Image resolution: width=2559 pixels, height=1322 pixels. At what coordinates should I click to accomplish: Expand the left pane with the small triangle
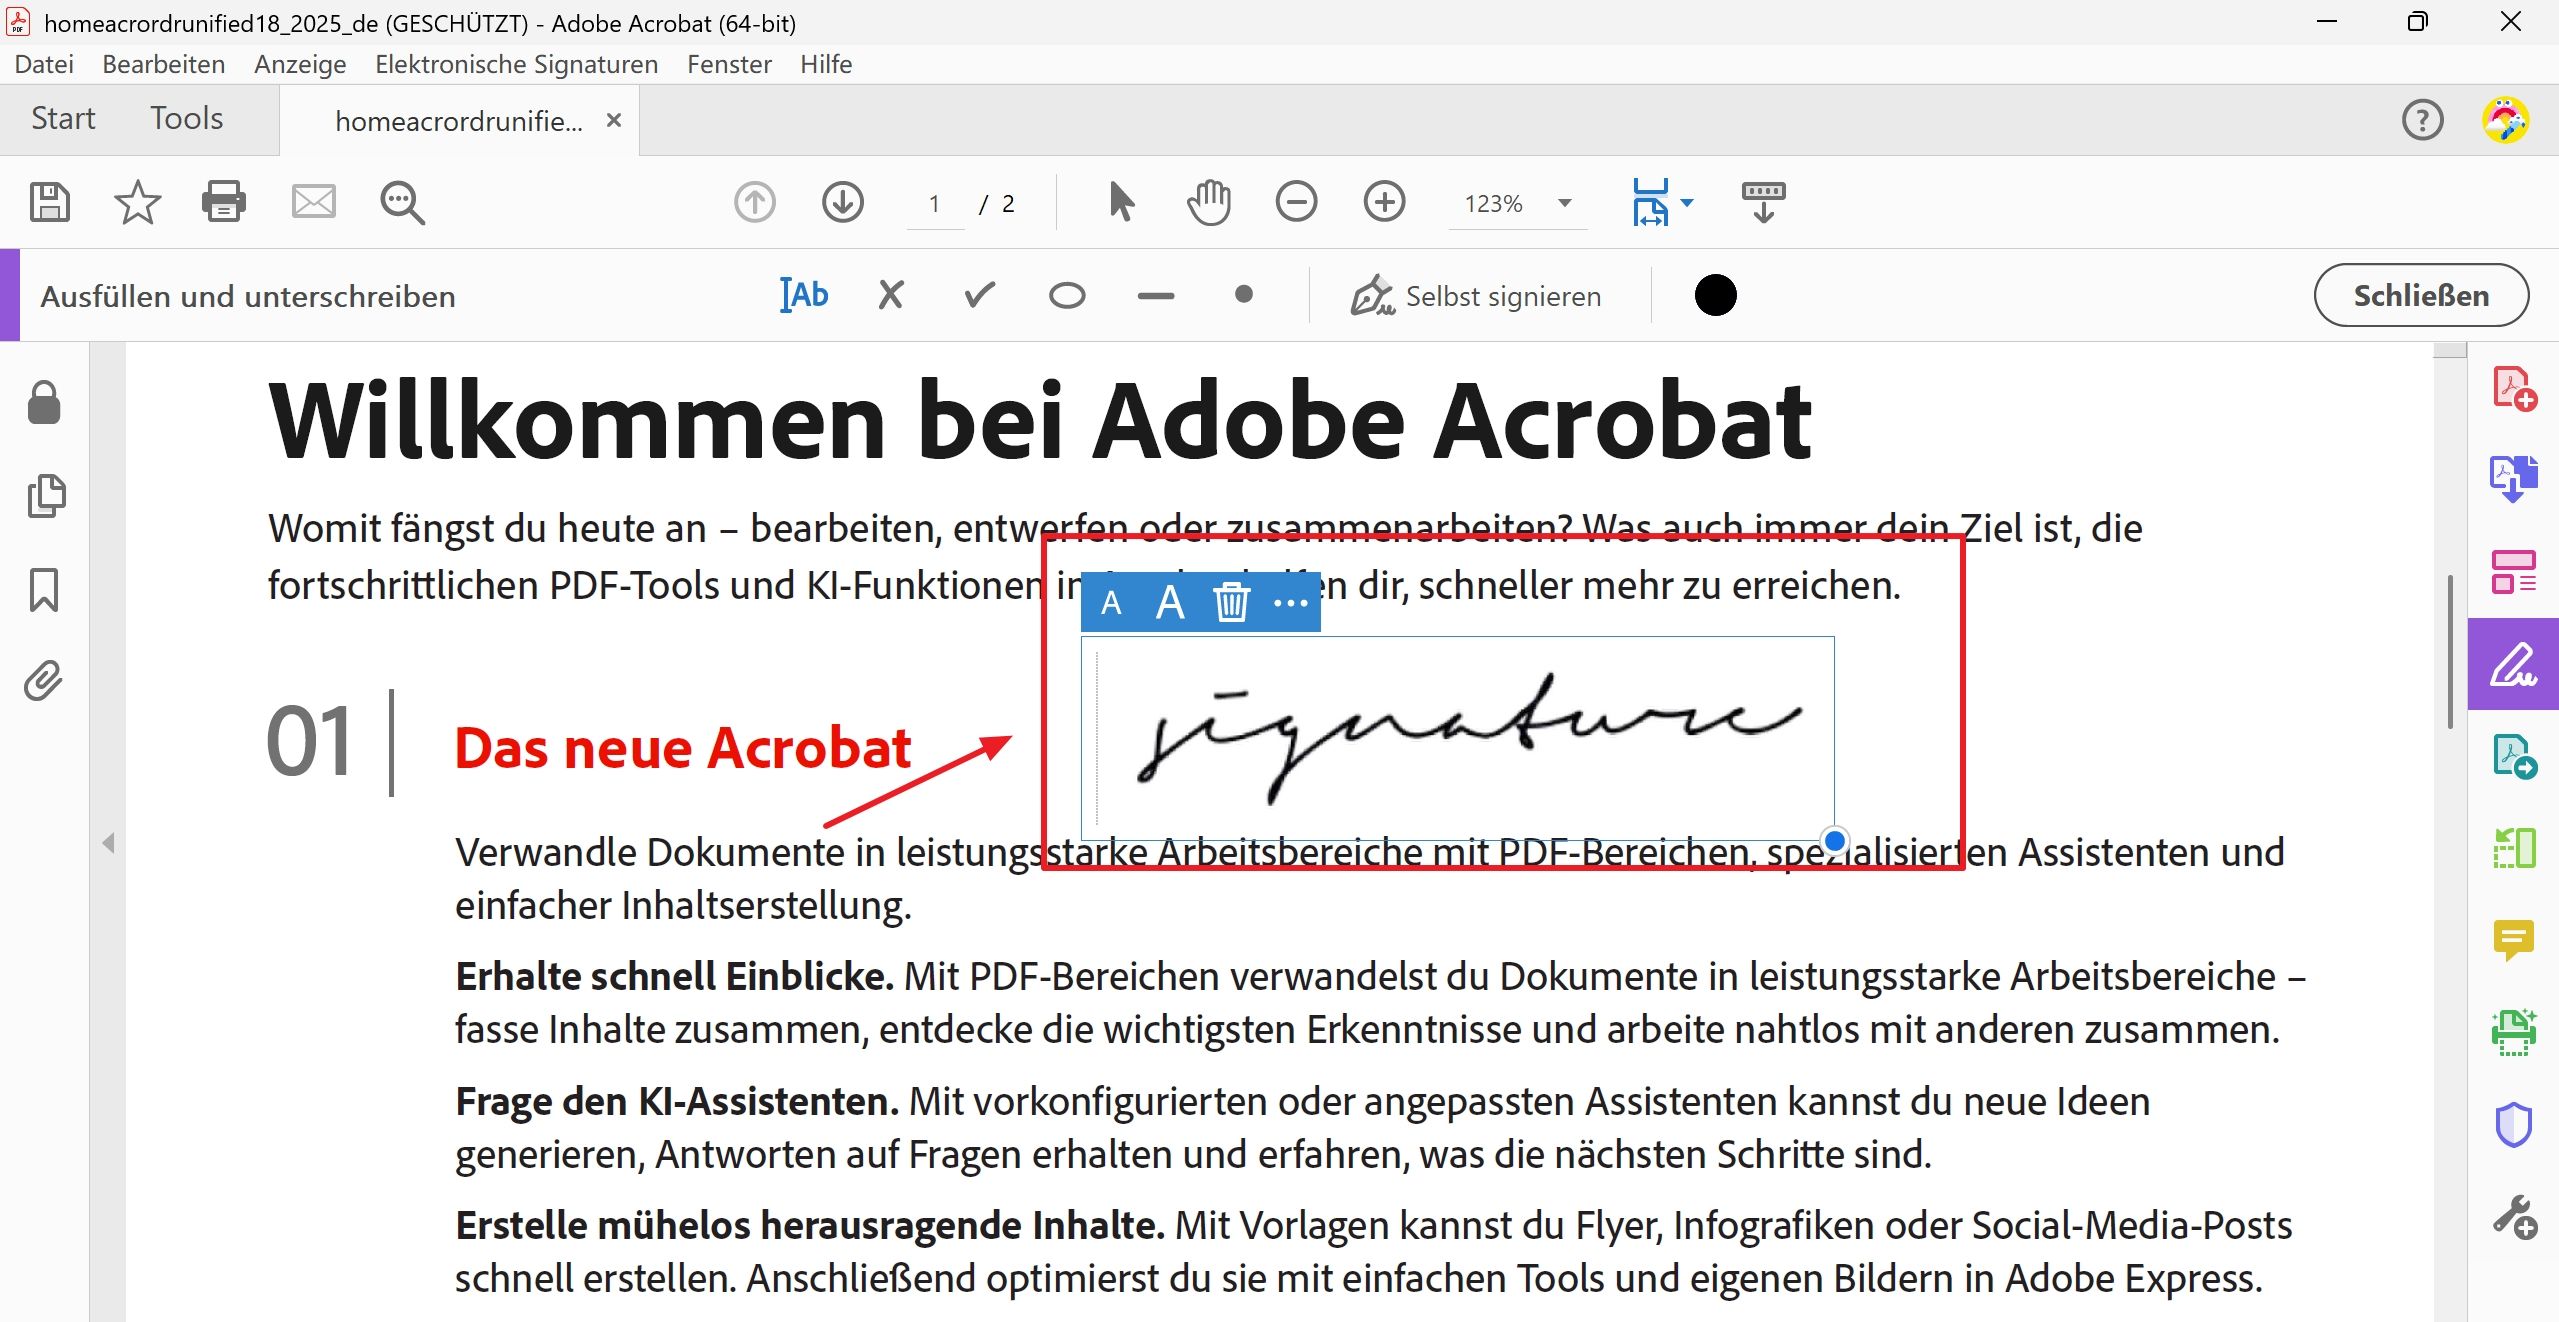[108, 843]
